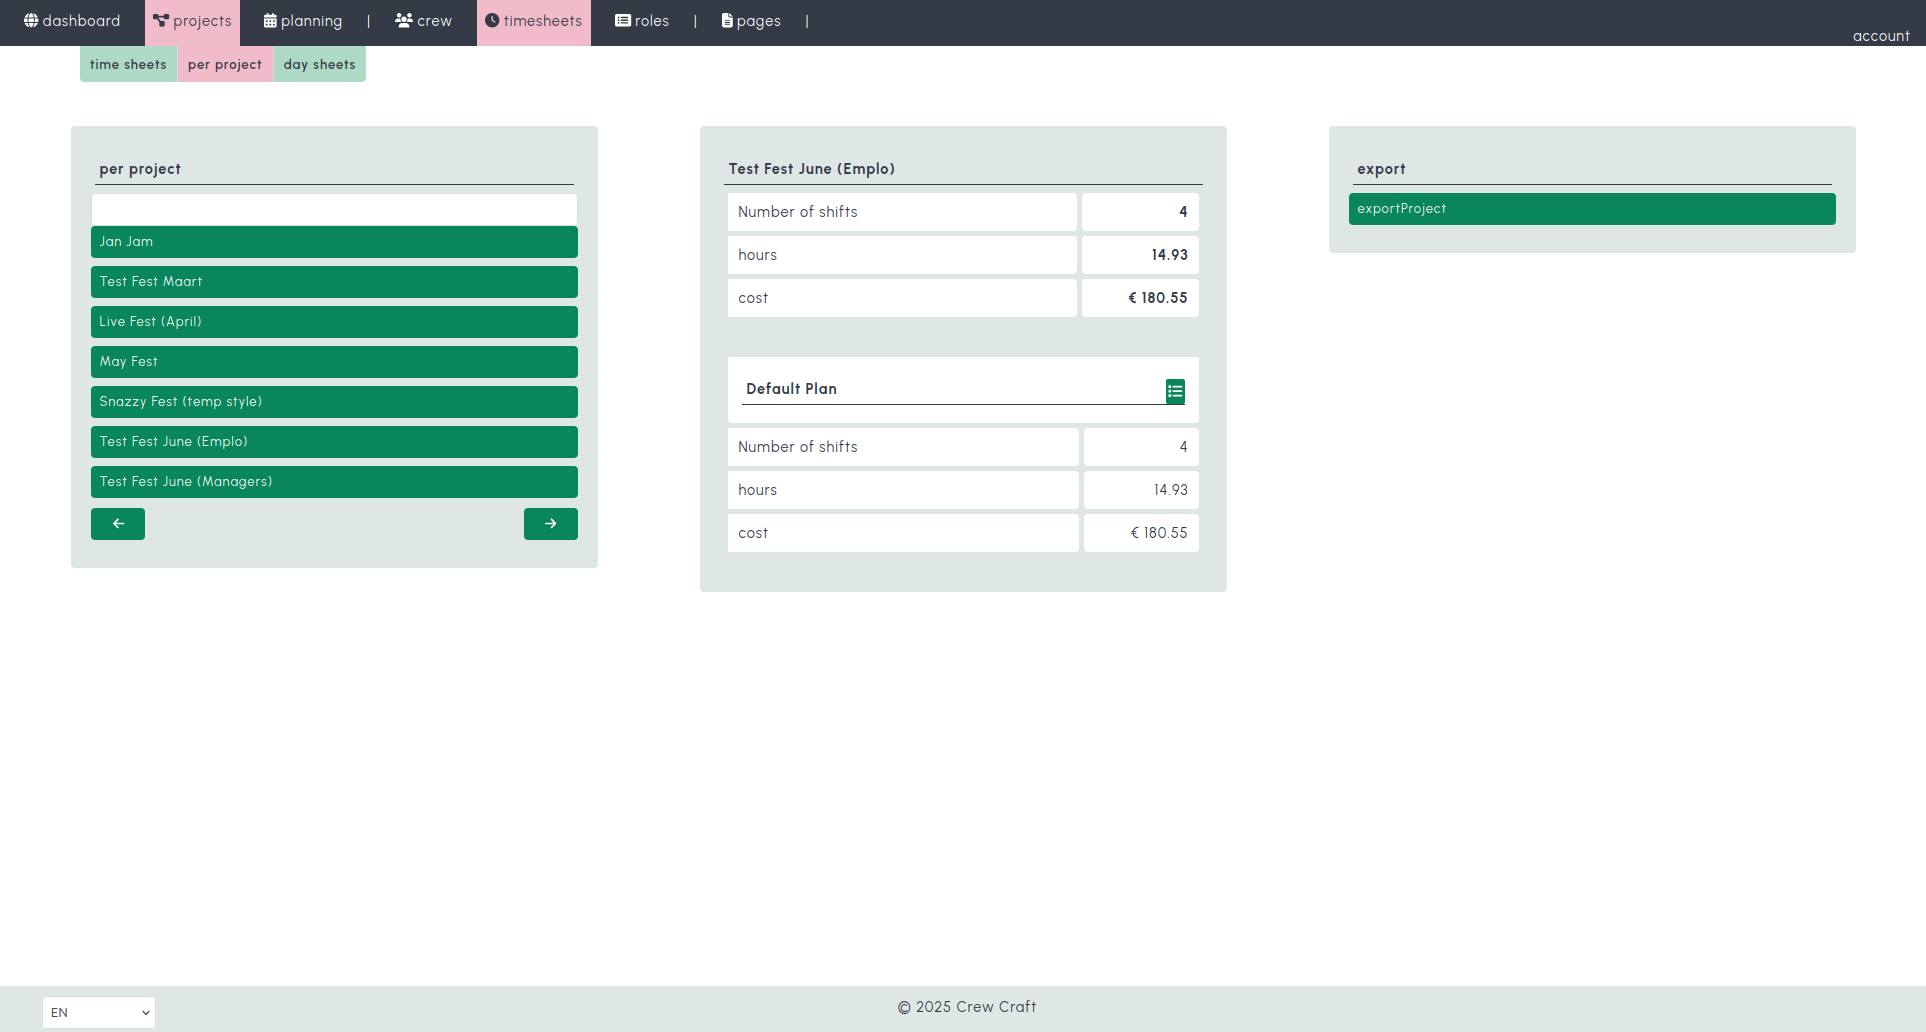Click the exportProject button

pyautogui.click(x=1591, y=209)
